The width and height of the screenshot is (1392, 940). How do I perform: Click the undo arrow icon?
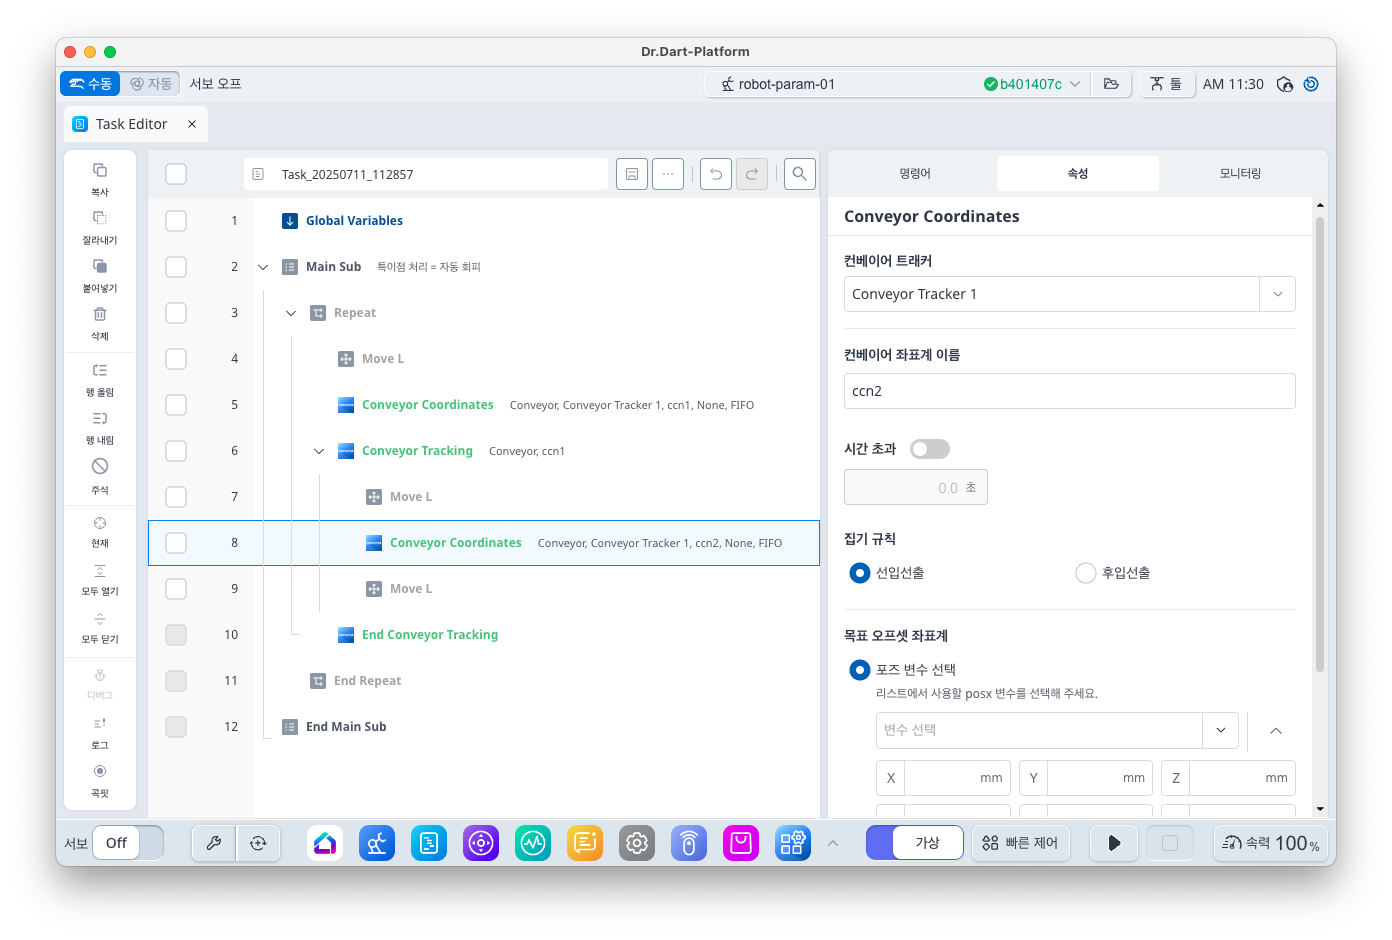point(716,174)
